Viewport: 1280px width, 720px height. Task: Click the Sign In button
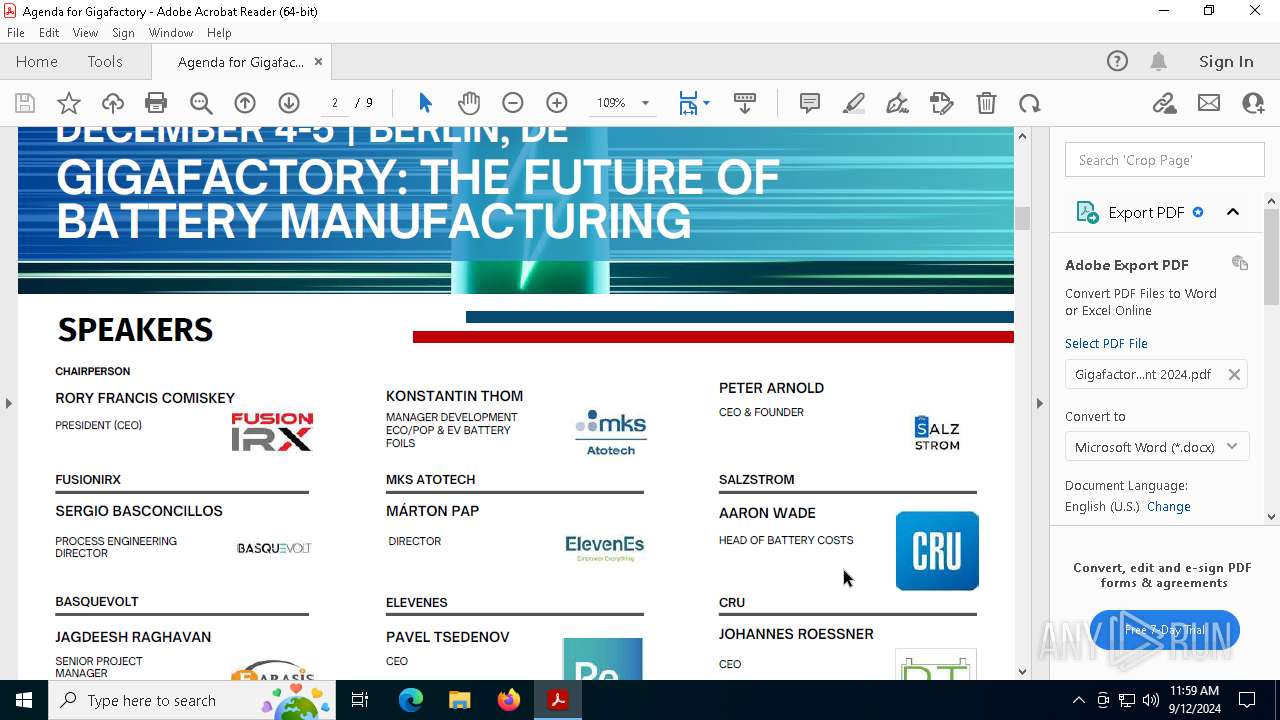(1226, 62)
